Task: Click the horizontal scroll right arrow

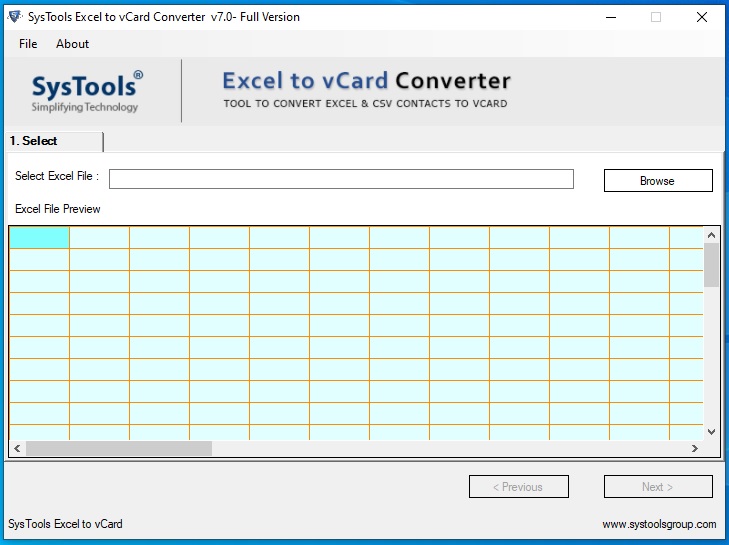Action: (x=695, y=448)
